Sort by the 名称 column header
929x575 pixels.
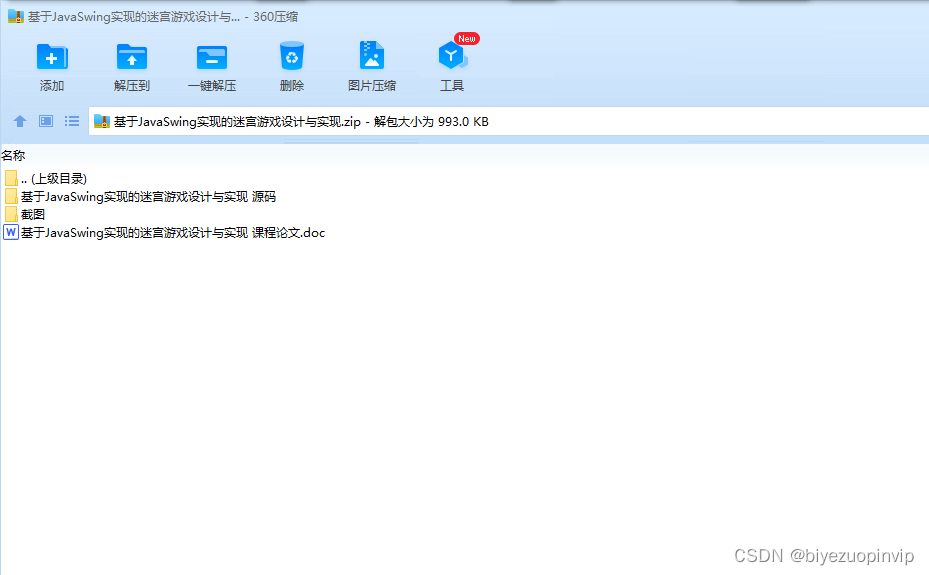coord(13,156)
